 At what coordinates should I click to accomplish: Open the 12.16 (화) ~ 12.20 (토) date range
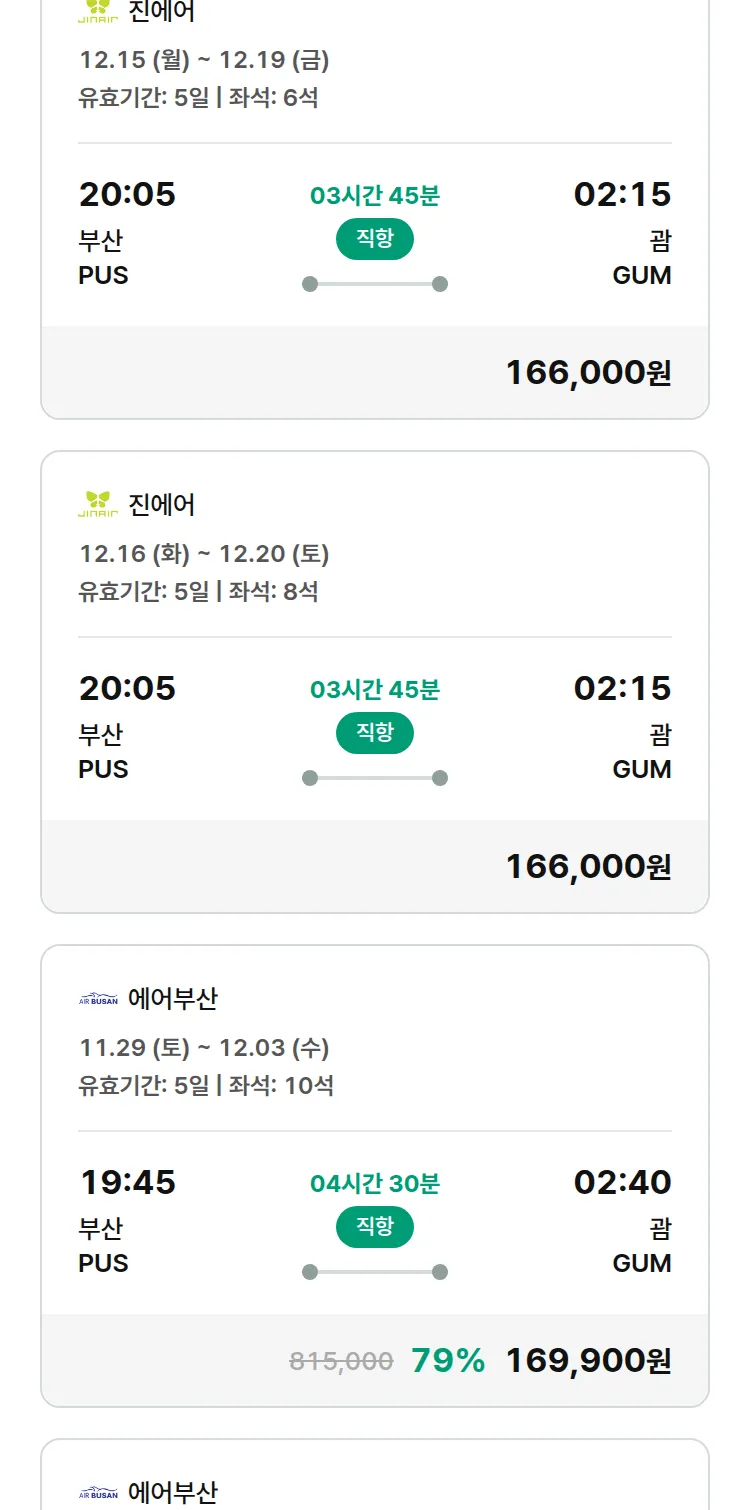click(x=204, y=554)
